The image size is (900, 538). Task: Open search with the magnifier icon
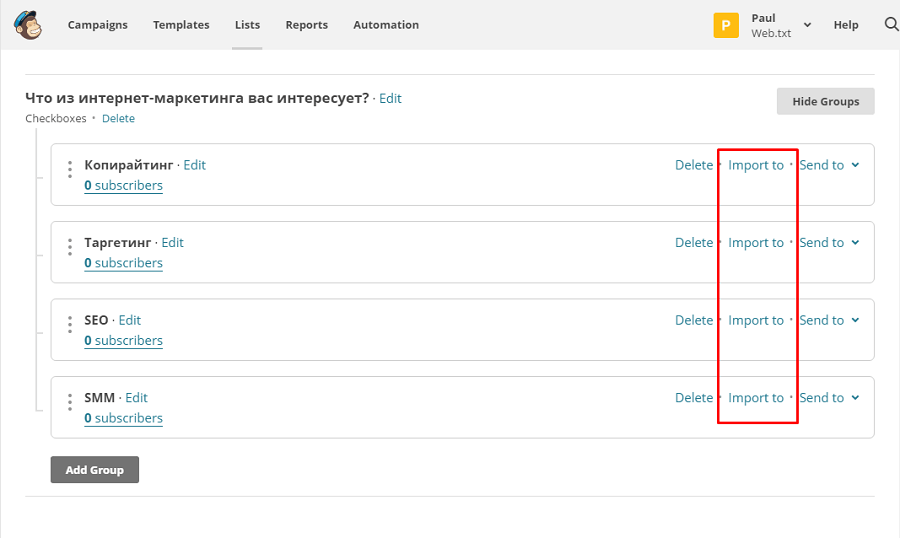pyautogui.click(x=891, y=25)
